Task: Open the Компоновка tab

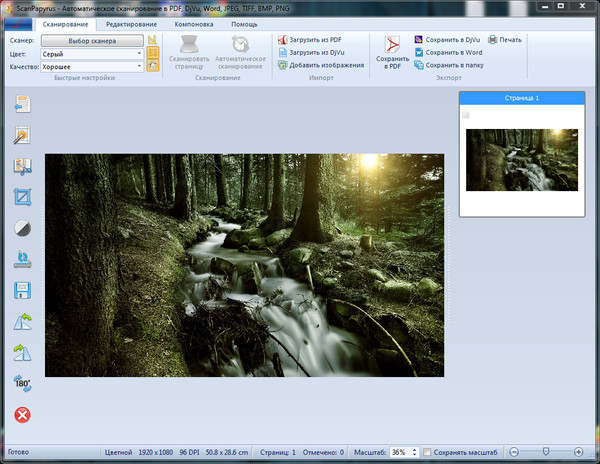Action: tap(192, 22)
